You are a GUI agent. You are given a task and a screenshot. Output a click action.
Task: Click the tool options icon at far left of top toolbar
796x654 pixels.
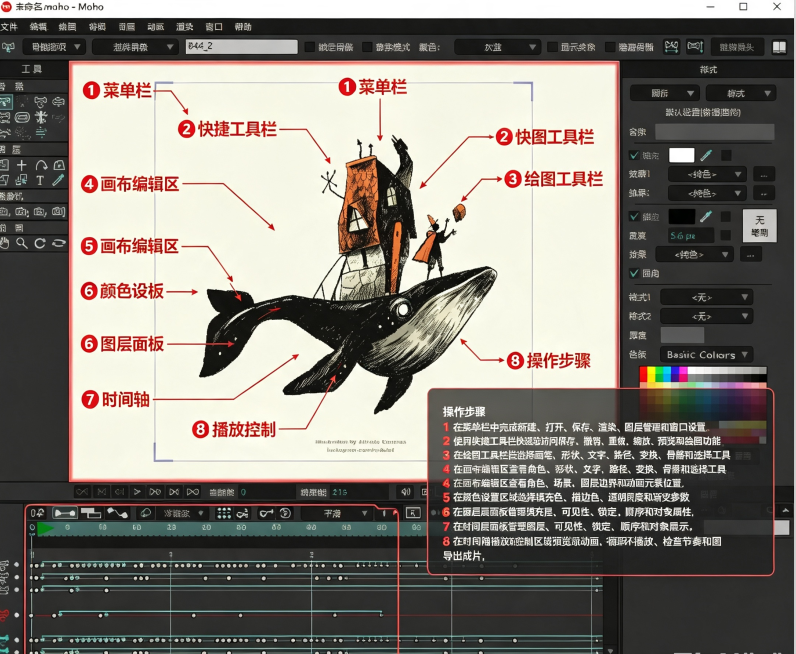(9, 47)
